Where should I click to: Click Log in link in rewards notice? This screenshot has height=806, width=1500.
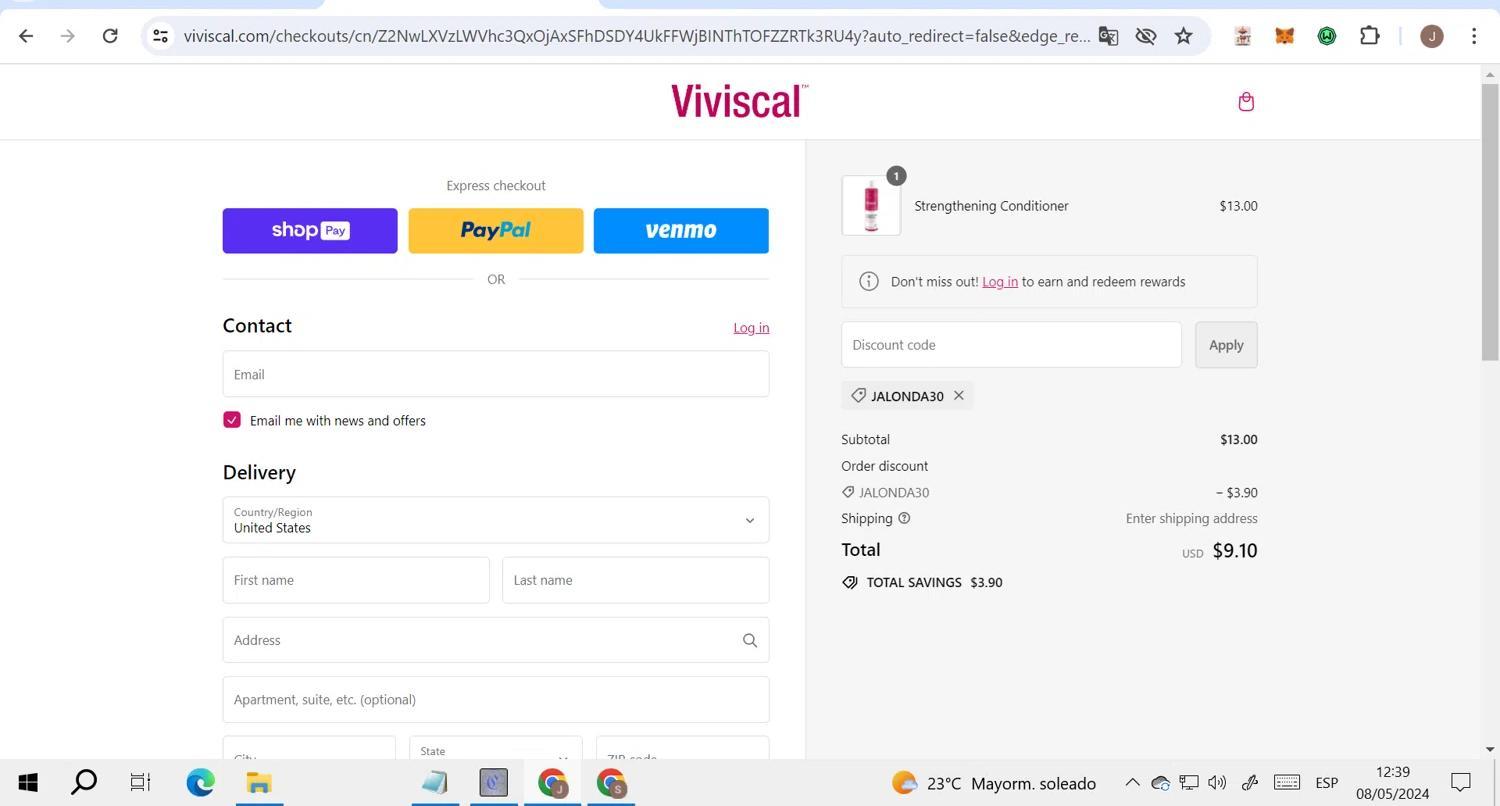click(1000, 282)
